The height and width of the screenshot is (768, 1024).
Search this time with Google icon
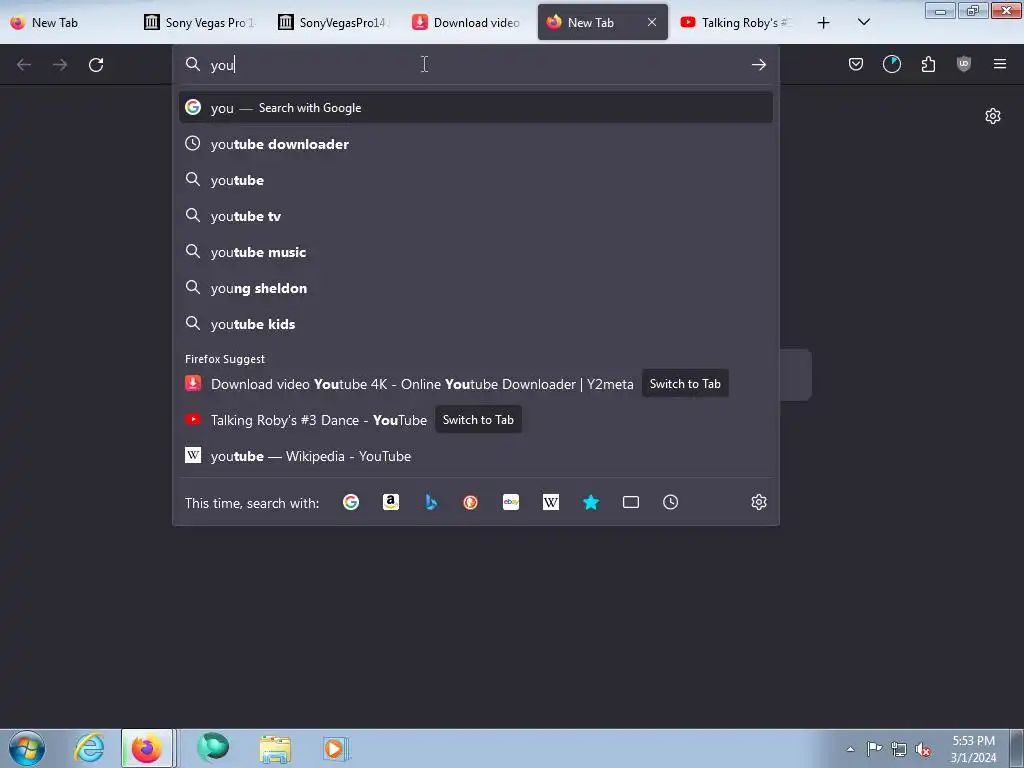click(351, 502)
